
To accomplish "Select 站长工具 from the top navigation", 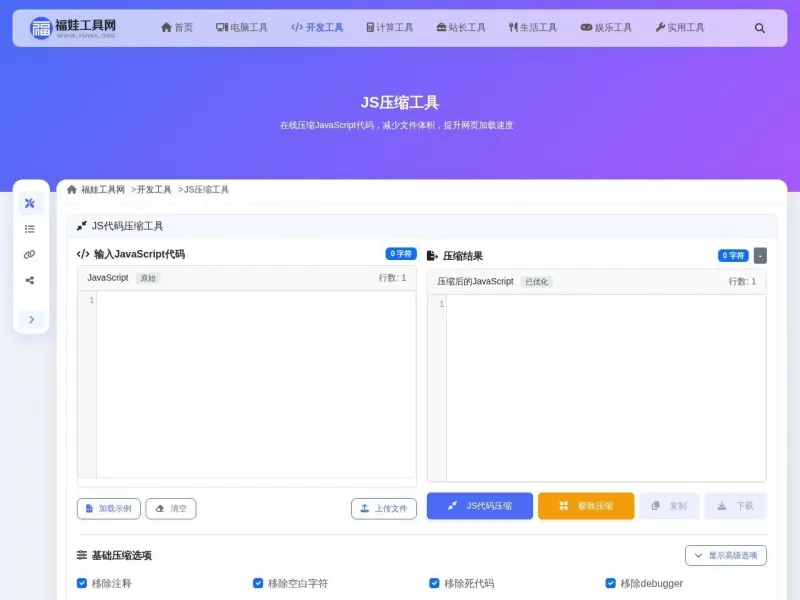I will coord(461,28).
